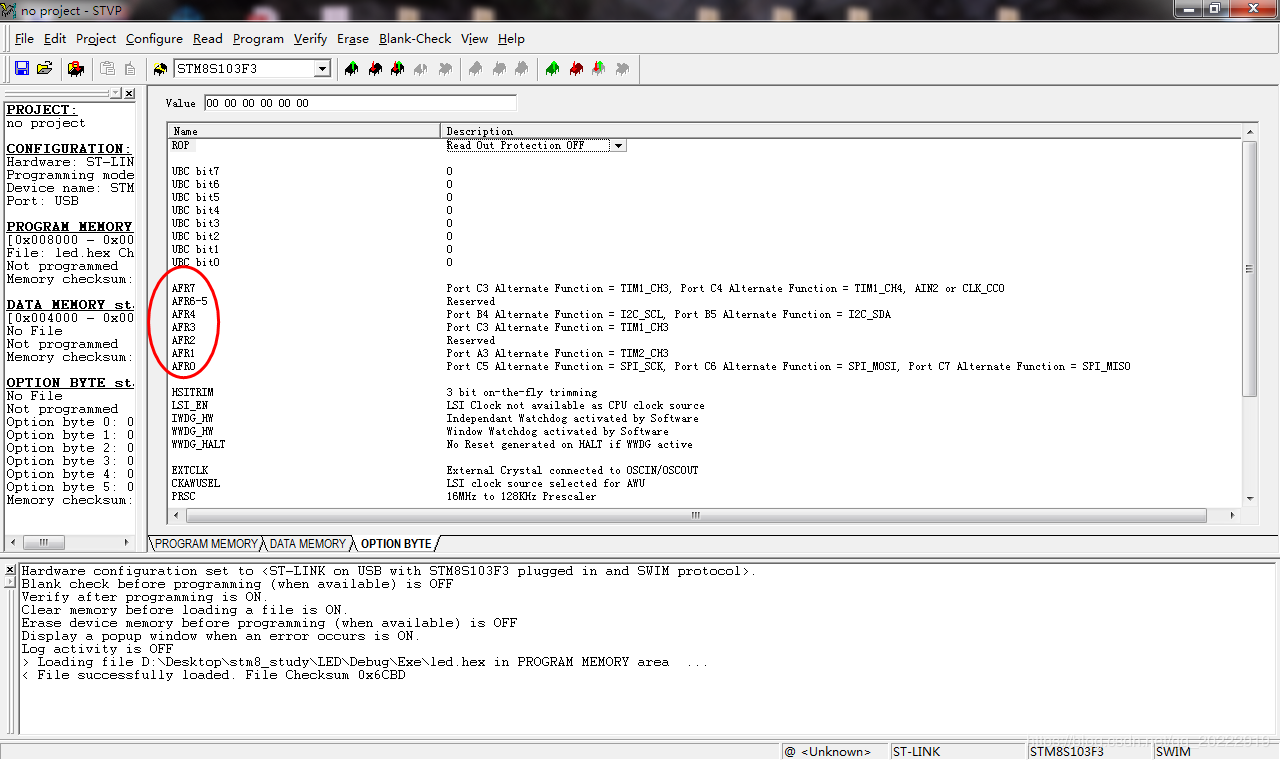Screen dimensions: 1280x760
Task: Click inside the Value hex input field
Action: (360, 103)
